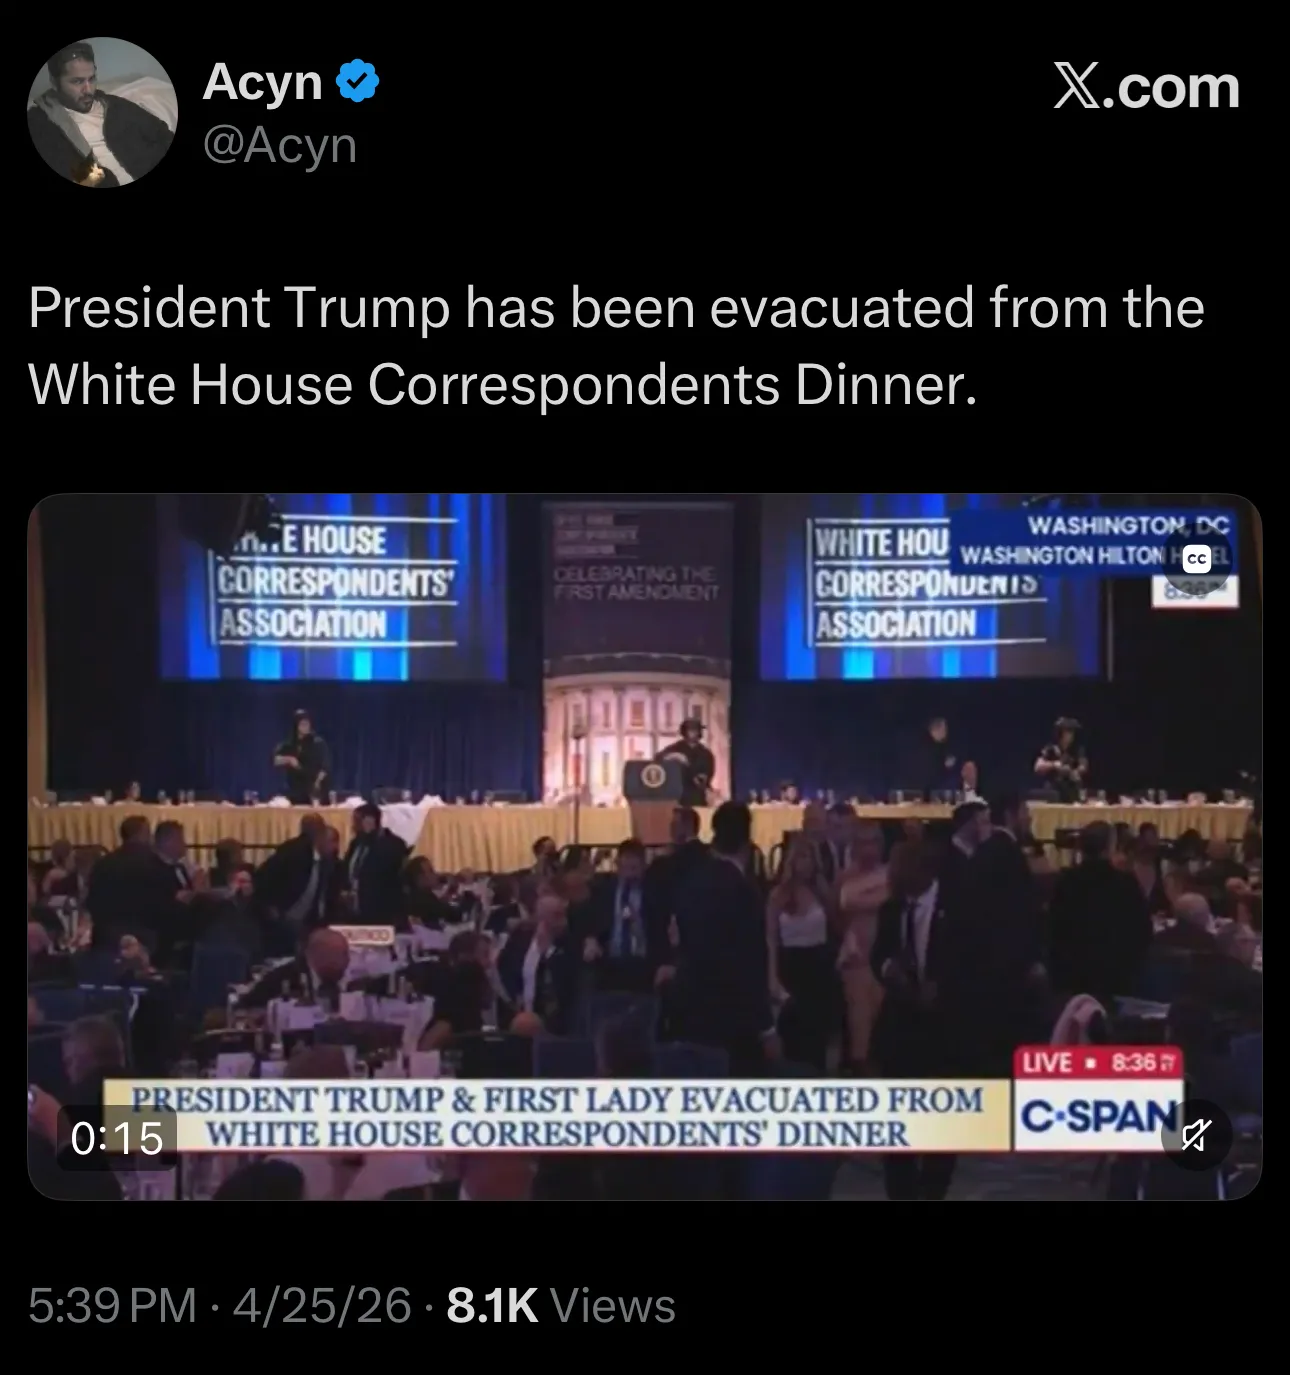Click the X.com logo
The height and width of the screenshot is (1375, 1290).
coord(1146,88)
